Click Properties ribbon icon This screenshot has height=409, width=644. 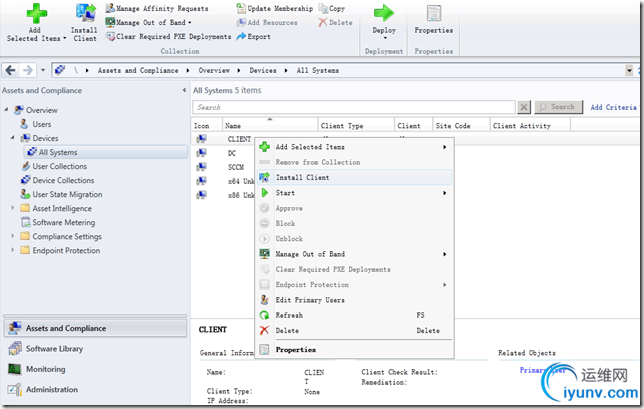(434, 14)
